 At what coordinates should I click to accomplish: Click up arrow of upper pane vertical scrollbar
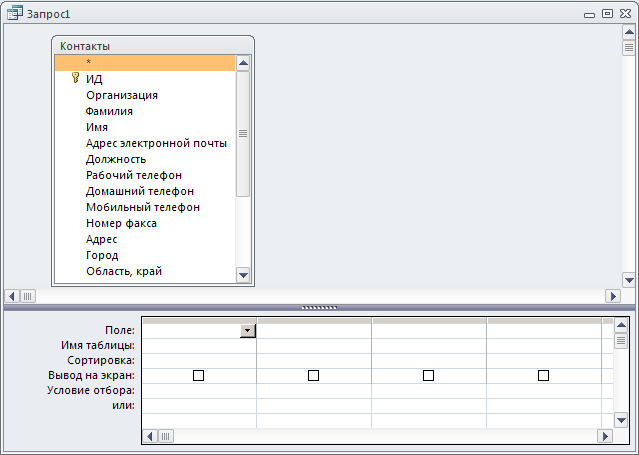pos(629,32)
